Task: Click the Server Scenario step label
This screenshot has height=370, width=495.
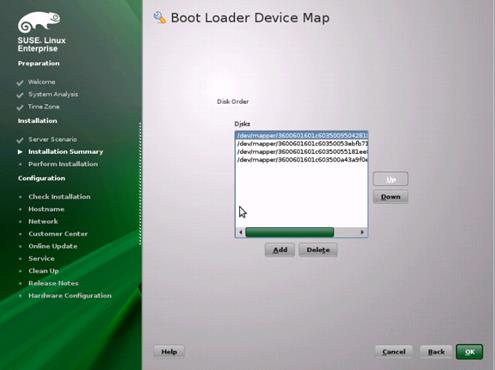Action: (x=52, y=139)
